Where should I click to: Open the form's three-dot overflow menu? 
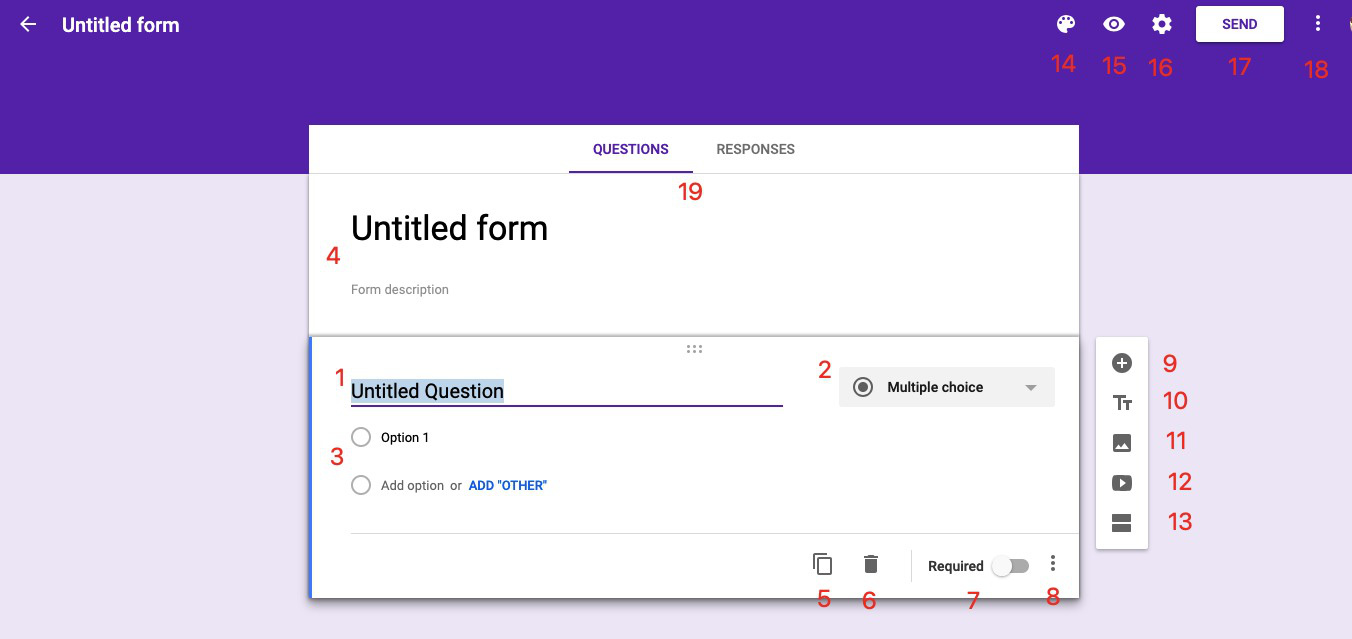pos(1318,23)
